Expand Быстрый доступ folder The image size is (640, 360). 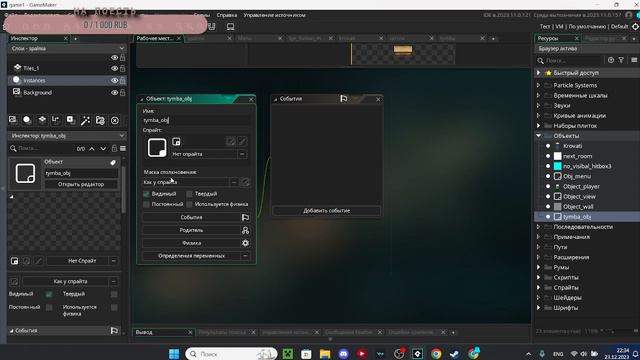coord(538,73)
